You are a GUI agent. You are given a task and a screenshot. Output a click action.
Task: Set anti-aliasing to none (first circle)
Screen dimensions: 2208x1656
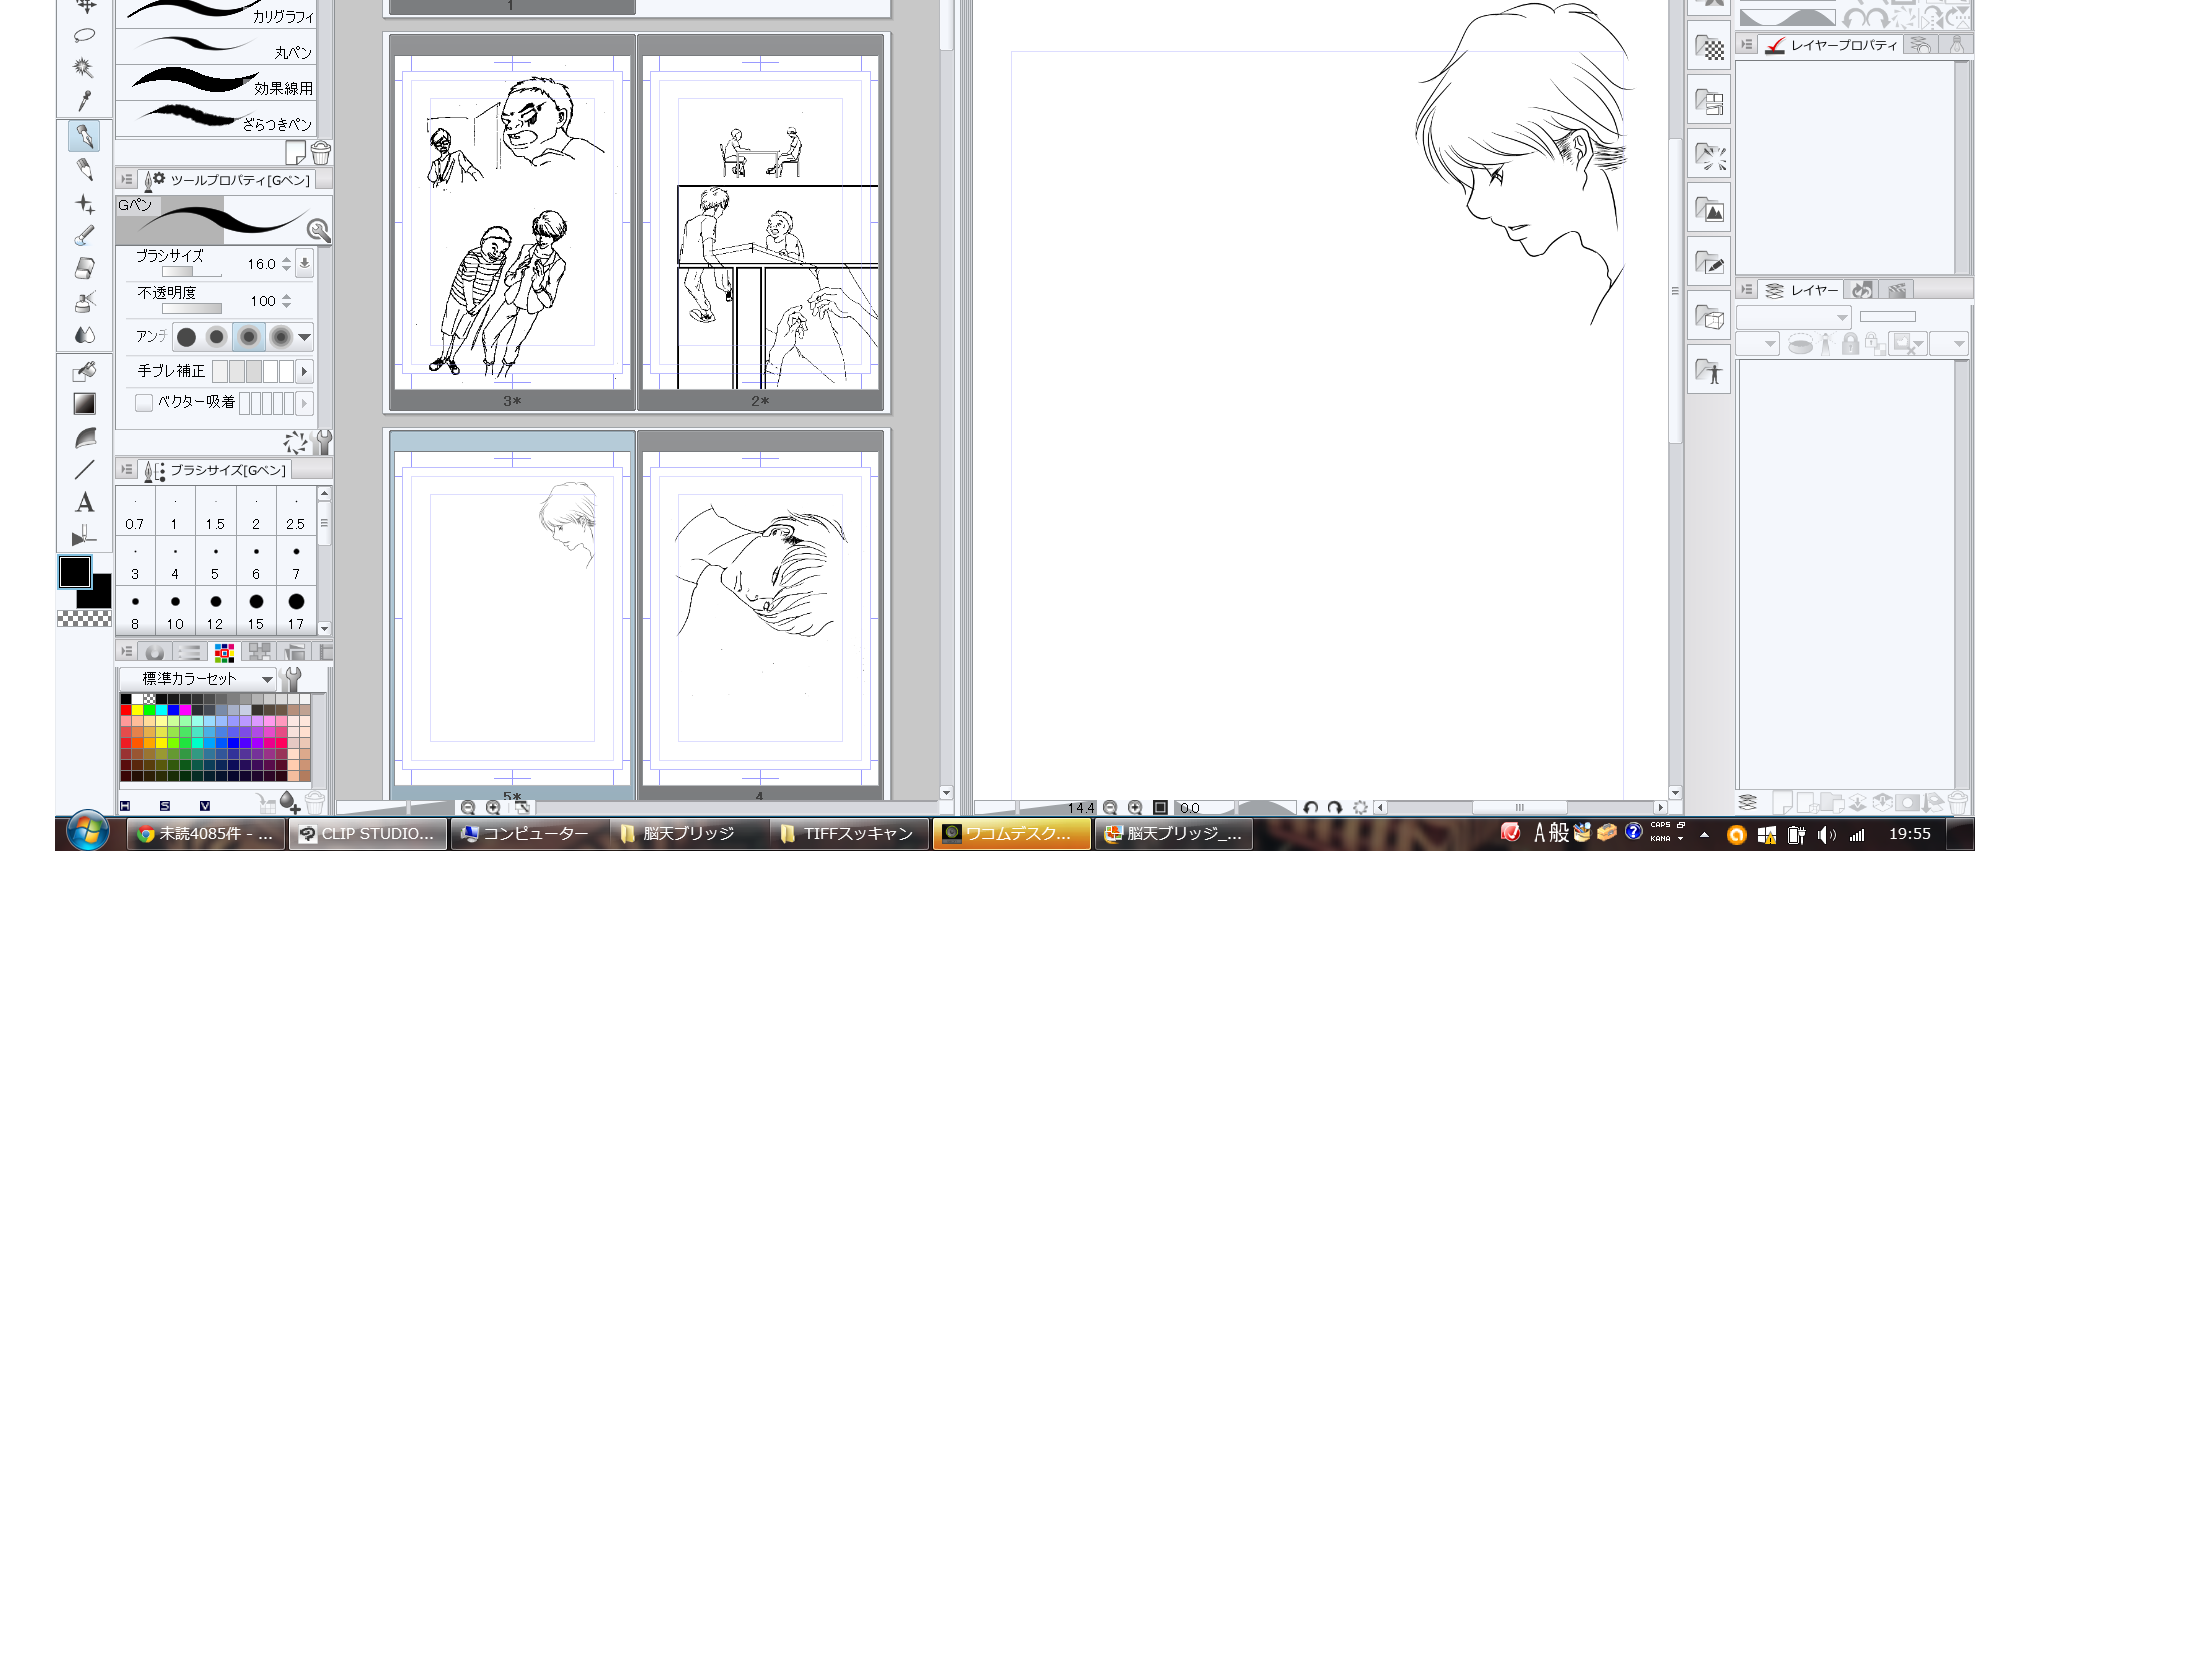pos(186,337)
